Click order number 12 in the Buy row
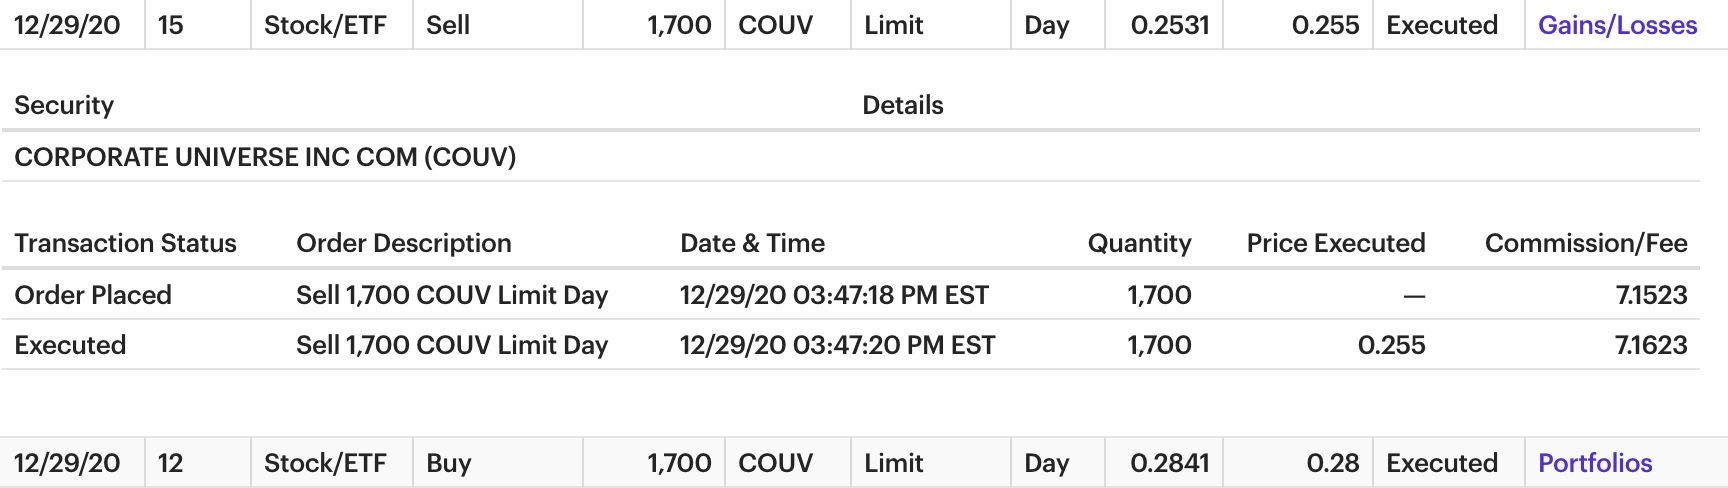Viewport: 1728px width, 488px height. (x=171, y=463)
